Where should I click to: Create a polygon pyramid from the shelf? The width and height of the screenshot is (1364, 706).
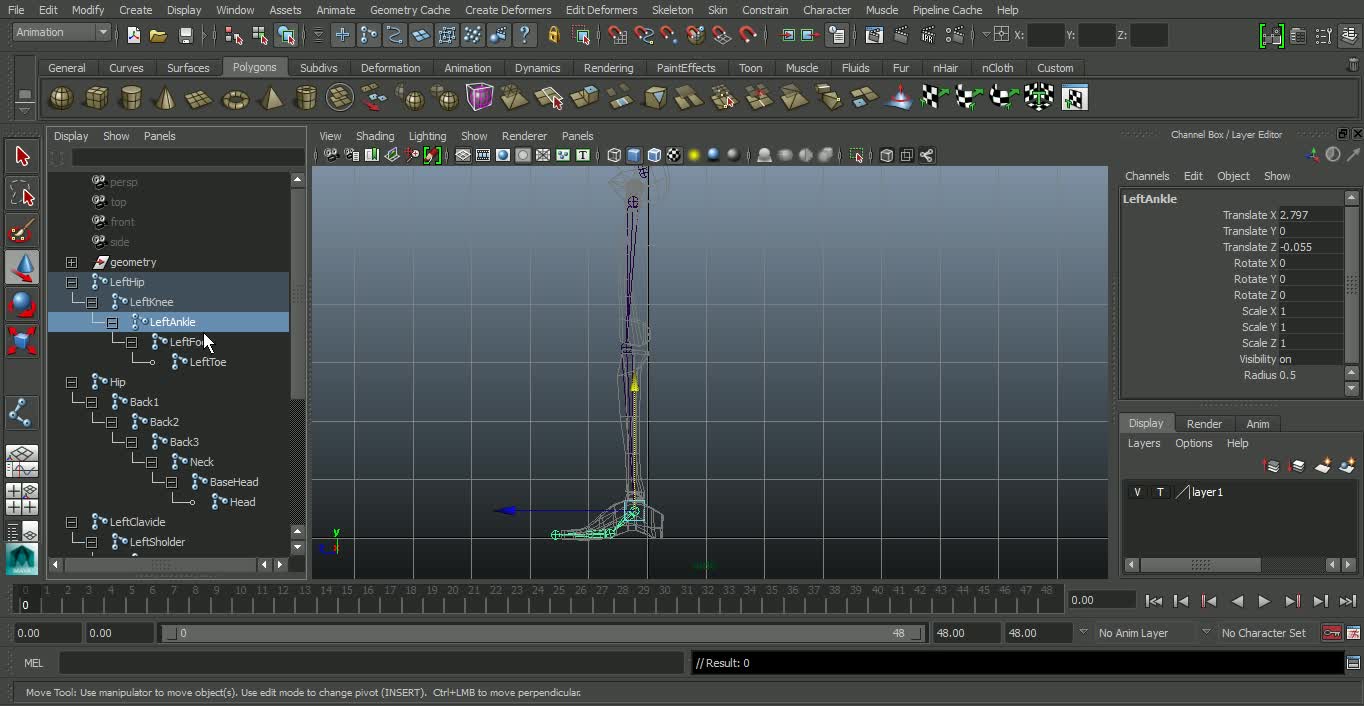pos(271,98)
